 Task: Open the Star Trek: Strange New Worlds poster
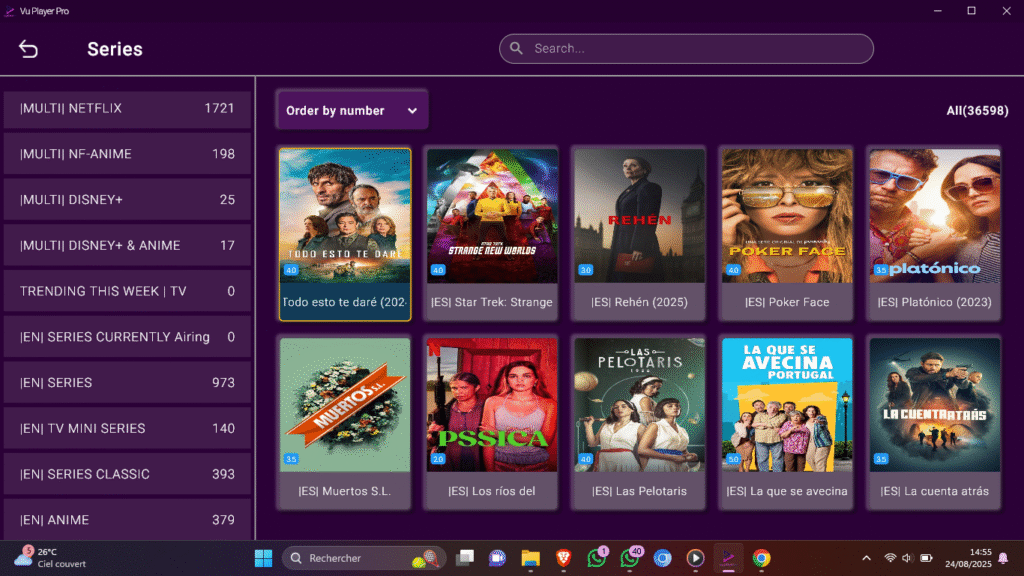[x=492, y=216]
